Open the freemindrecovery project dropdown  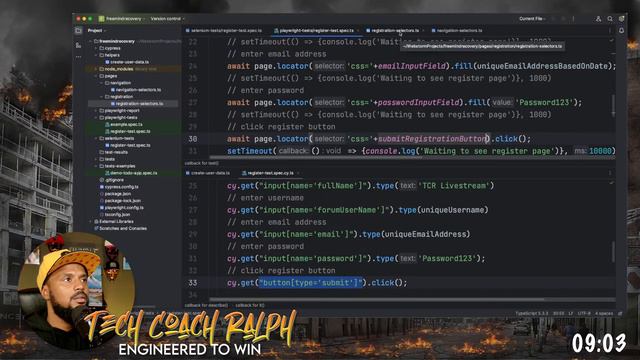coord(122,19)
